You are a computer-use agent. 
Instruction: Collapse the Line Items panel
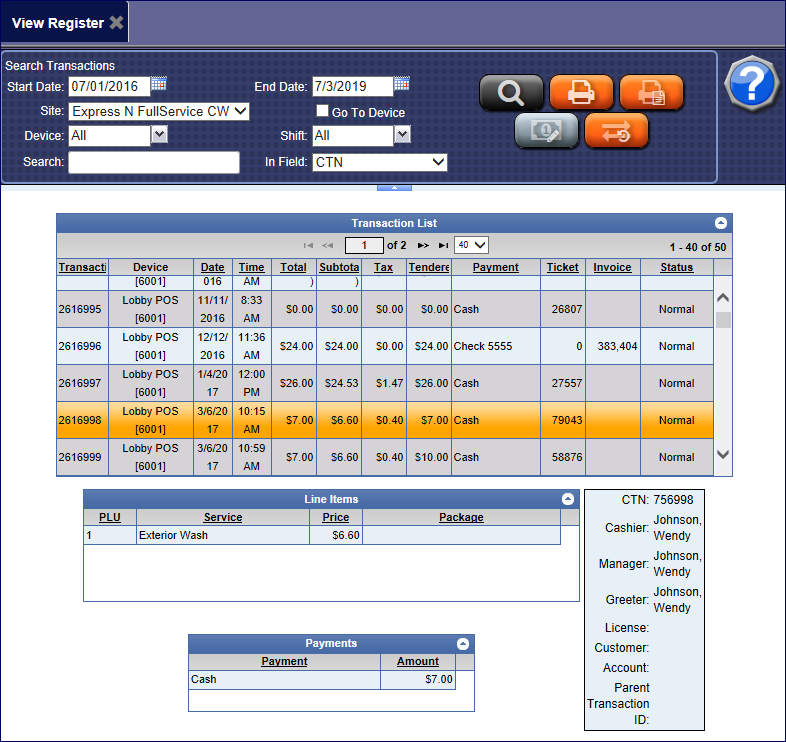coord(568,499)
